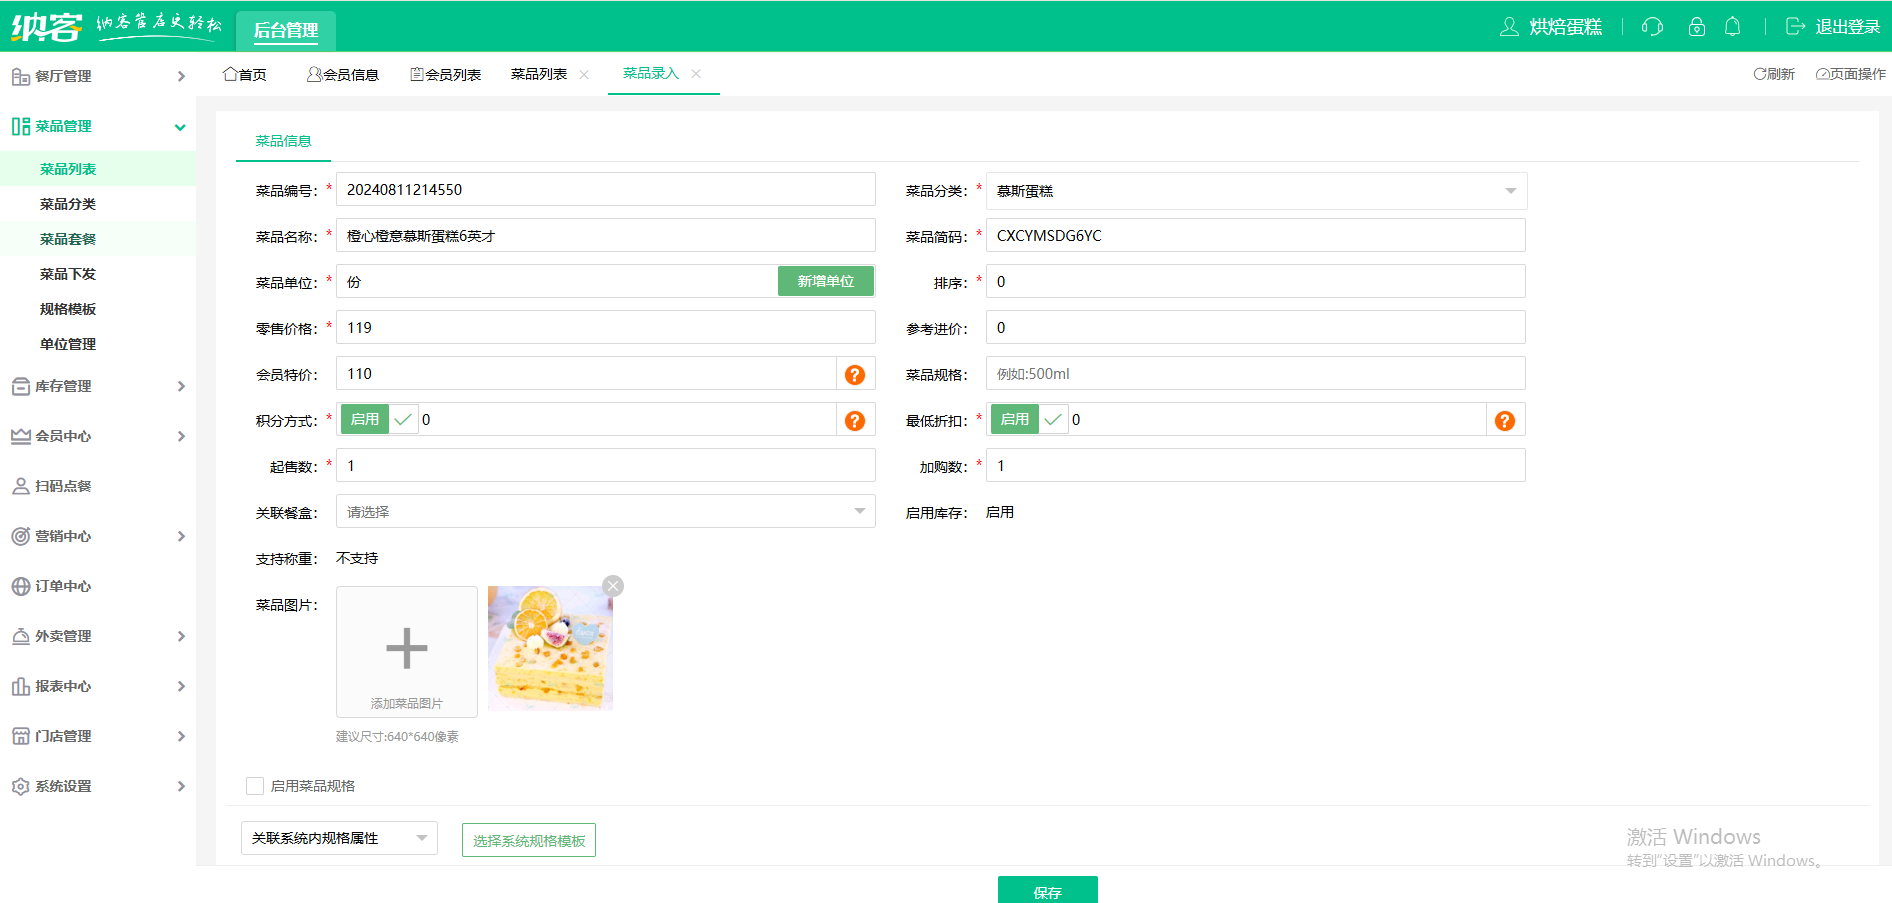Viewport: 1892px width, 903px height.
Task: Click the customer service headset icon
Action: pyautogui.click(x=1652, y=27)
